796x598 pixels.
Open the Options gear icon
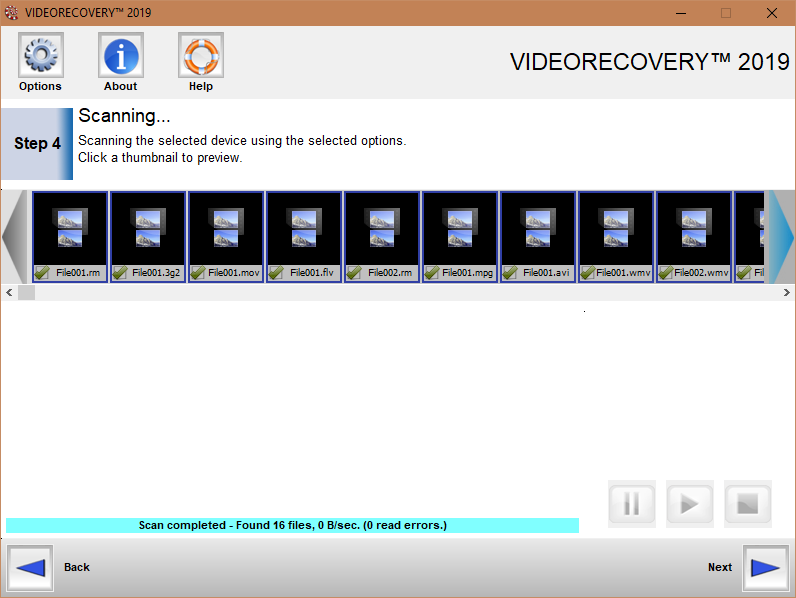pos(40,56)
